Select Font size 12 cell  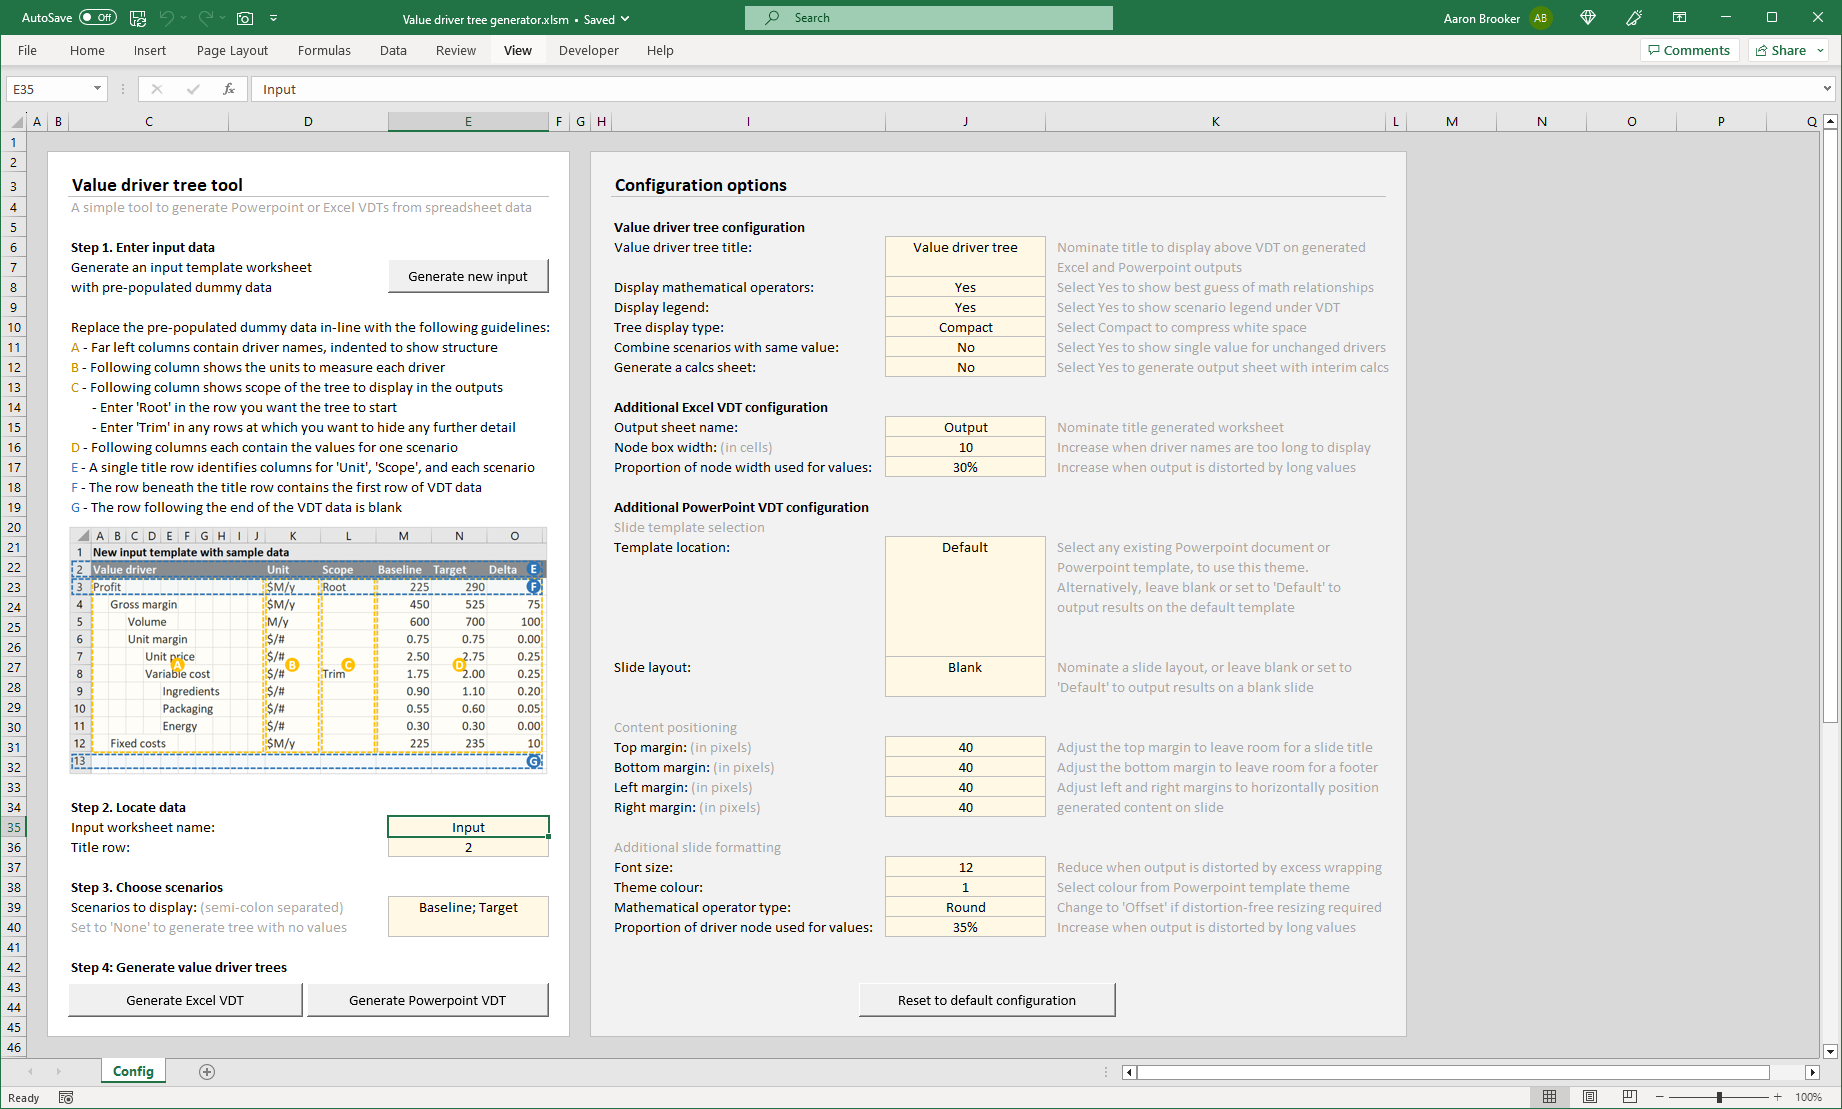pos(965,867)
